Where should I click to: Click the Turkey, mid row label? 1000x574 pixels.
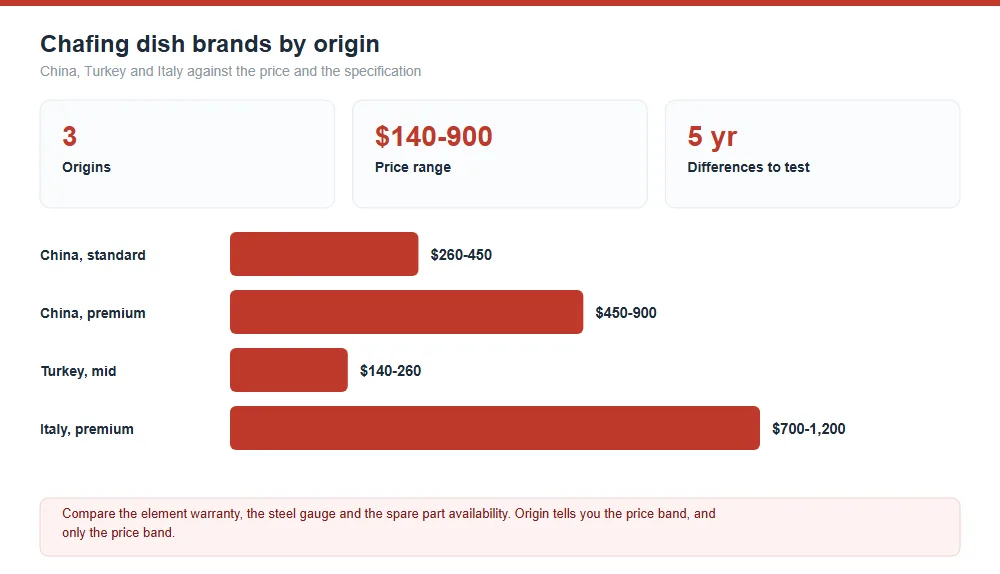(78, 371)
